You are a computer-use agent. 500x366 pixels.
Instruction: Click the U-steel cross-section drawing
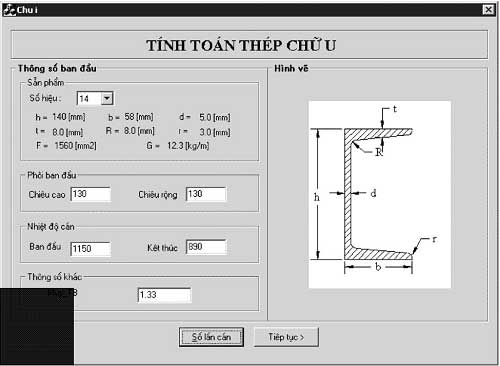[380, 195]
